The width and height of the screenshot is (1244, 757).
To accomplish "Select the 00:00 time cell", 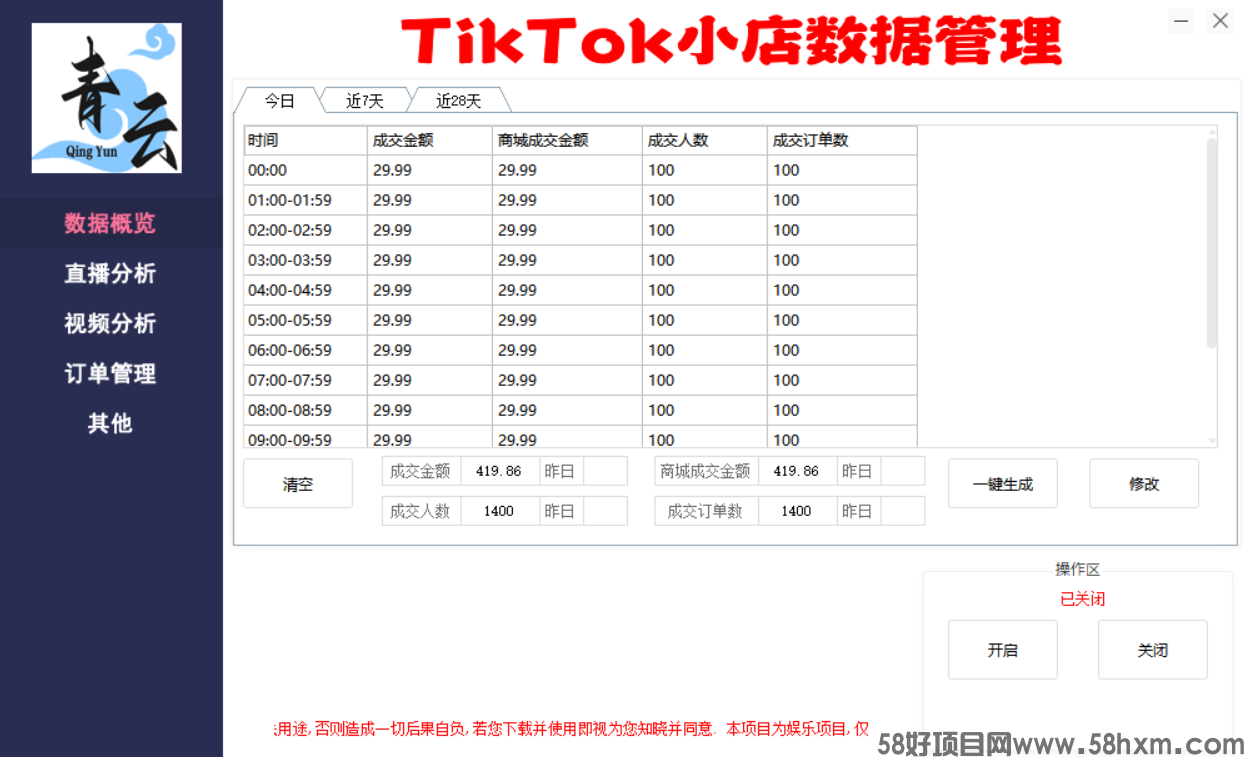I will (x=306, y=170).
